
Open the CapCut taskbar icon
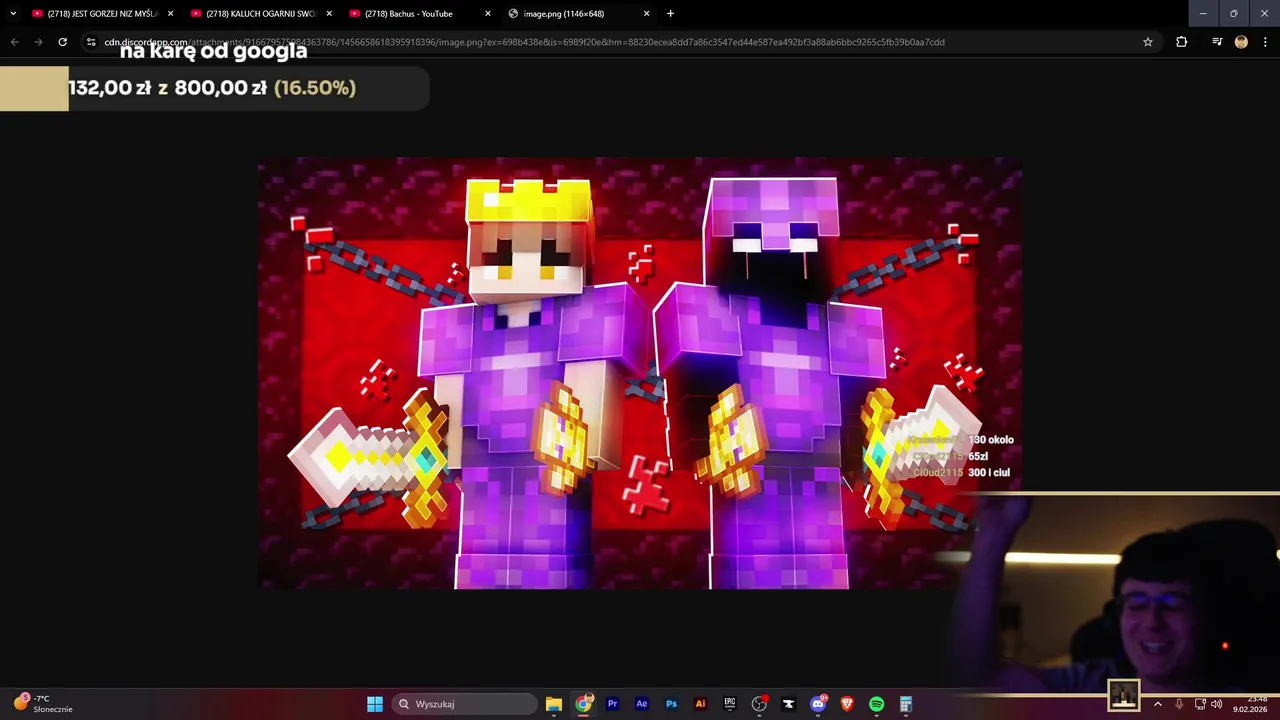pyautogui.click(x=788, y=704)
